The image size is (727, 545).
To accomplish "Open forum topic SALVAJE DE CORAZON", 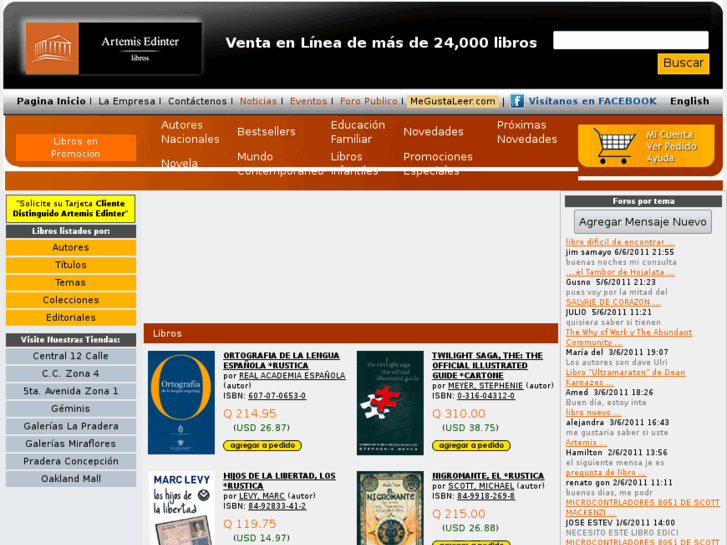I will point(613,302).
